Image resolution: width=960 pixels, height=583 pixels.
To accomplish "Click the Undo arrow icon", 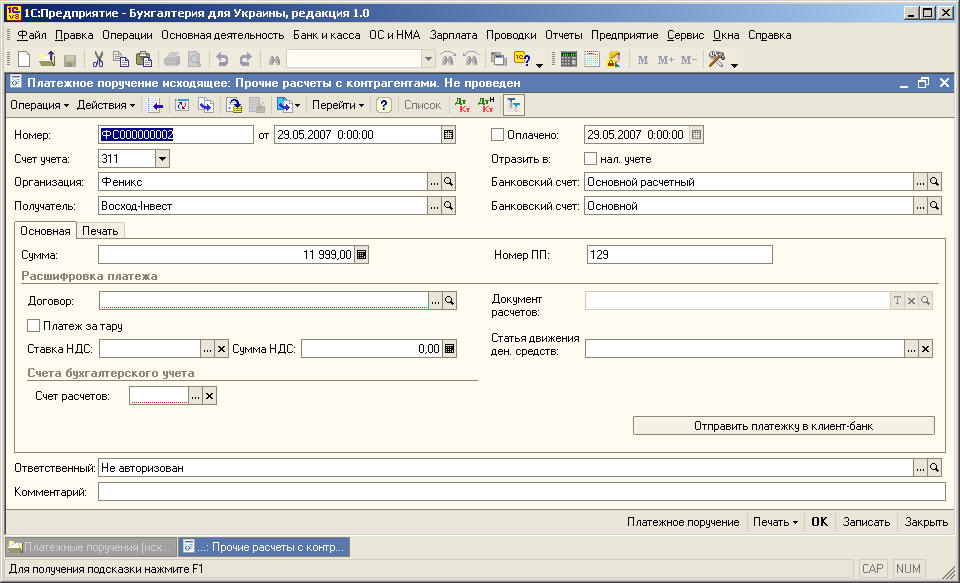I will [222, 59].
